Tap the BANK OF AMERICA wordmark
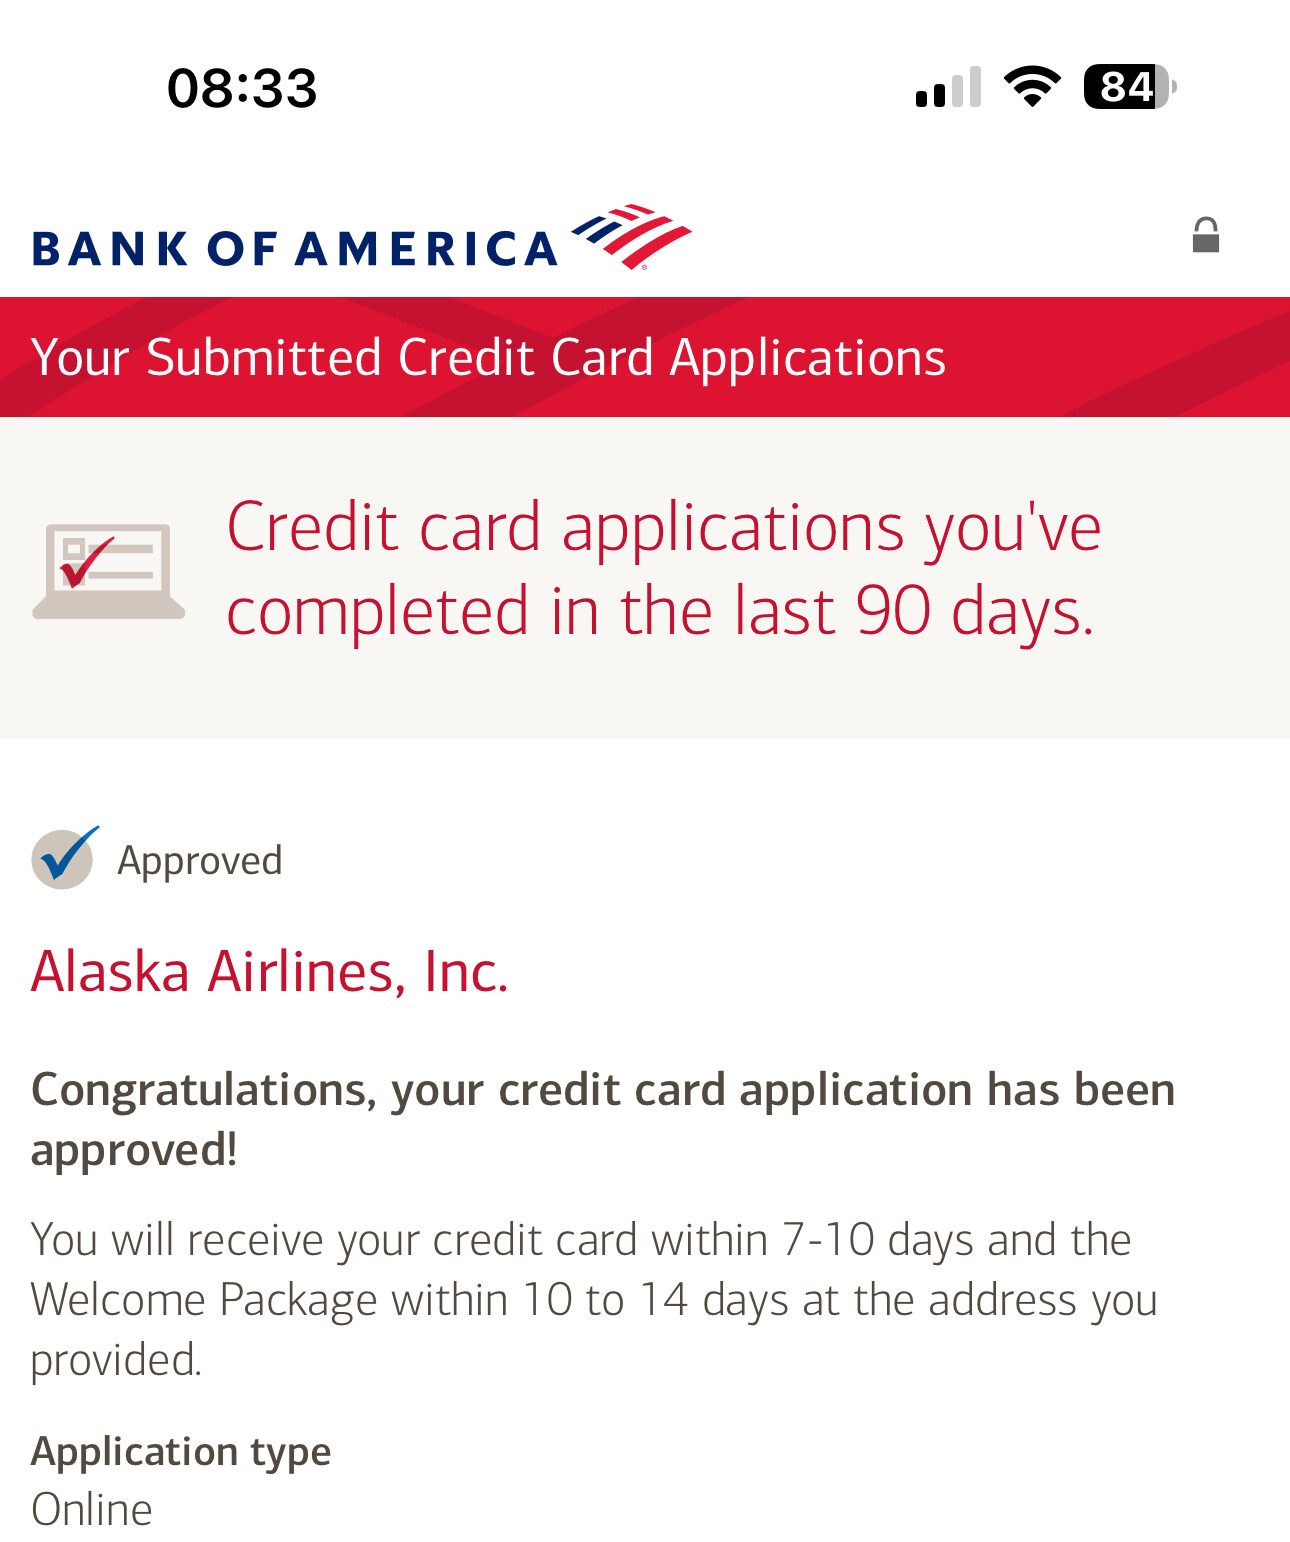Image resolution: width=1290 pixels, height=1542 pixels. point(295,249)
